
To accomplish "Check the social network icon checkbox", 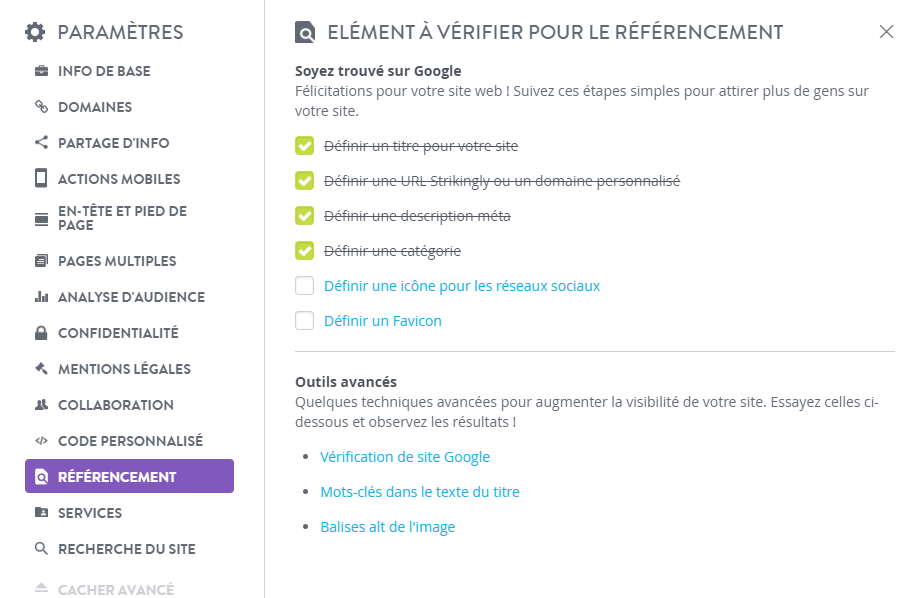I will [x=305, y=286].
